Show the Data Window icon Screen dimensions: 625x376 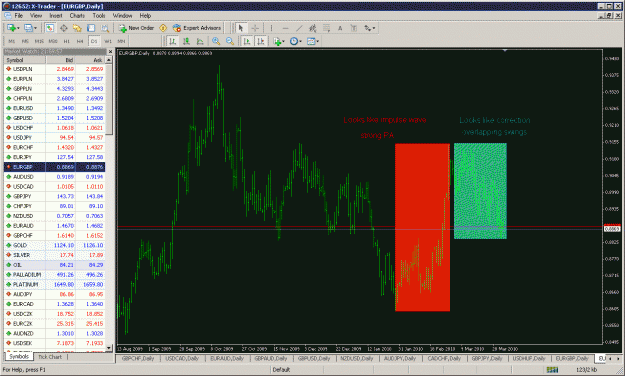click(x=63, y=28)
